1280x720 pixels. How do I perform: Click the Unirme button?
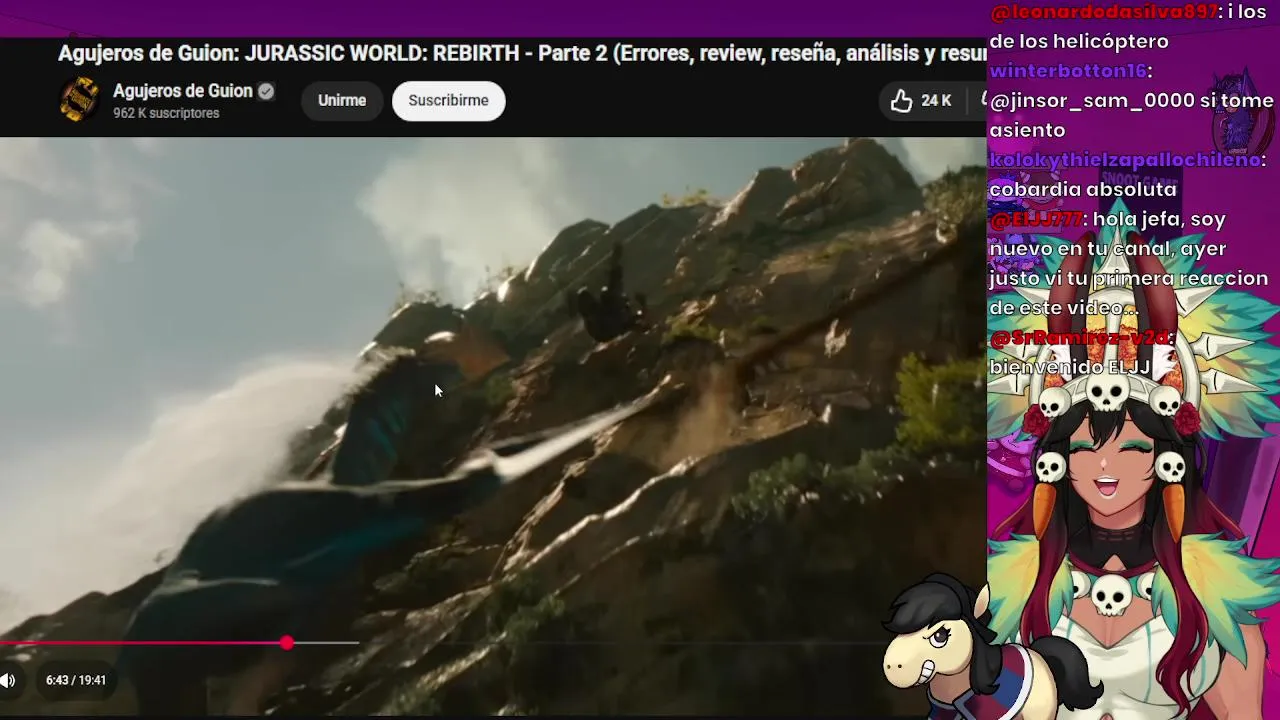coord(342,101)
